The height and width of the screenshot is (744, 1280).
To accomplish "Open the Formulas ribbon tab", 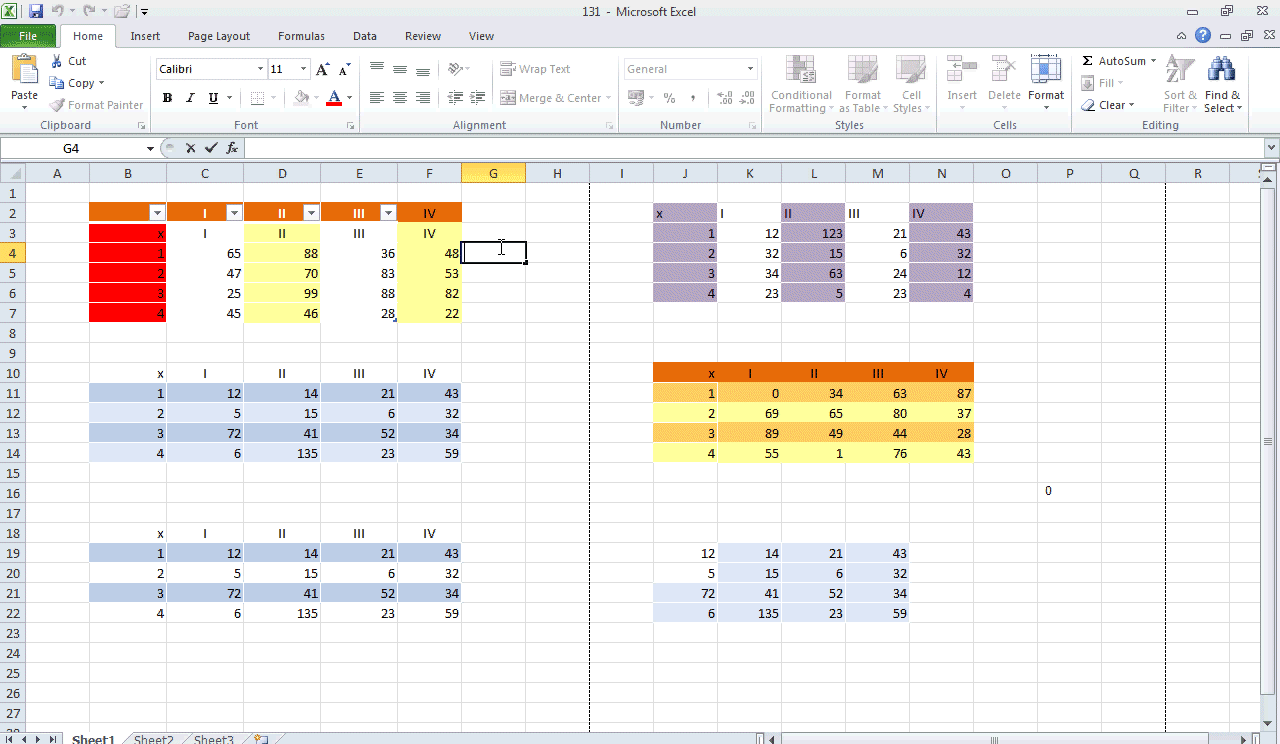I will pyautogui.click(x=301, y=36).
